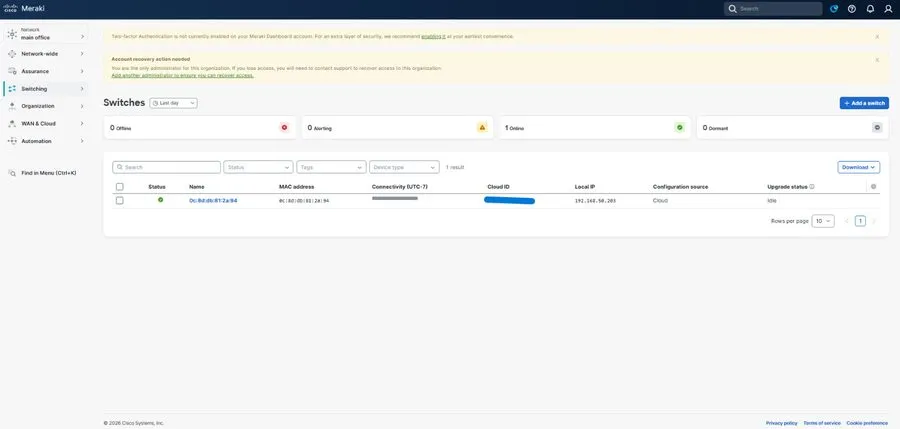
Task: Open the Download dropdown button
Action: tap(859, 167)
